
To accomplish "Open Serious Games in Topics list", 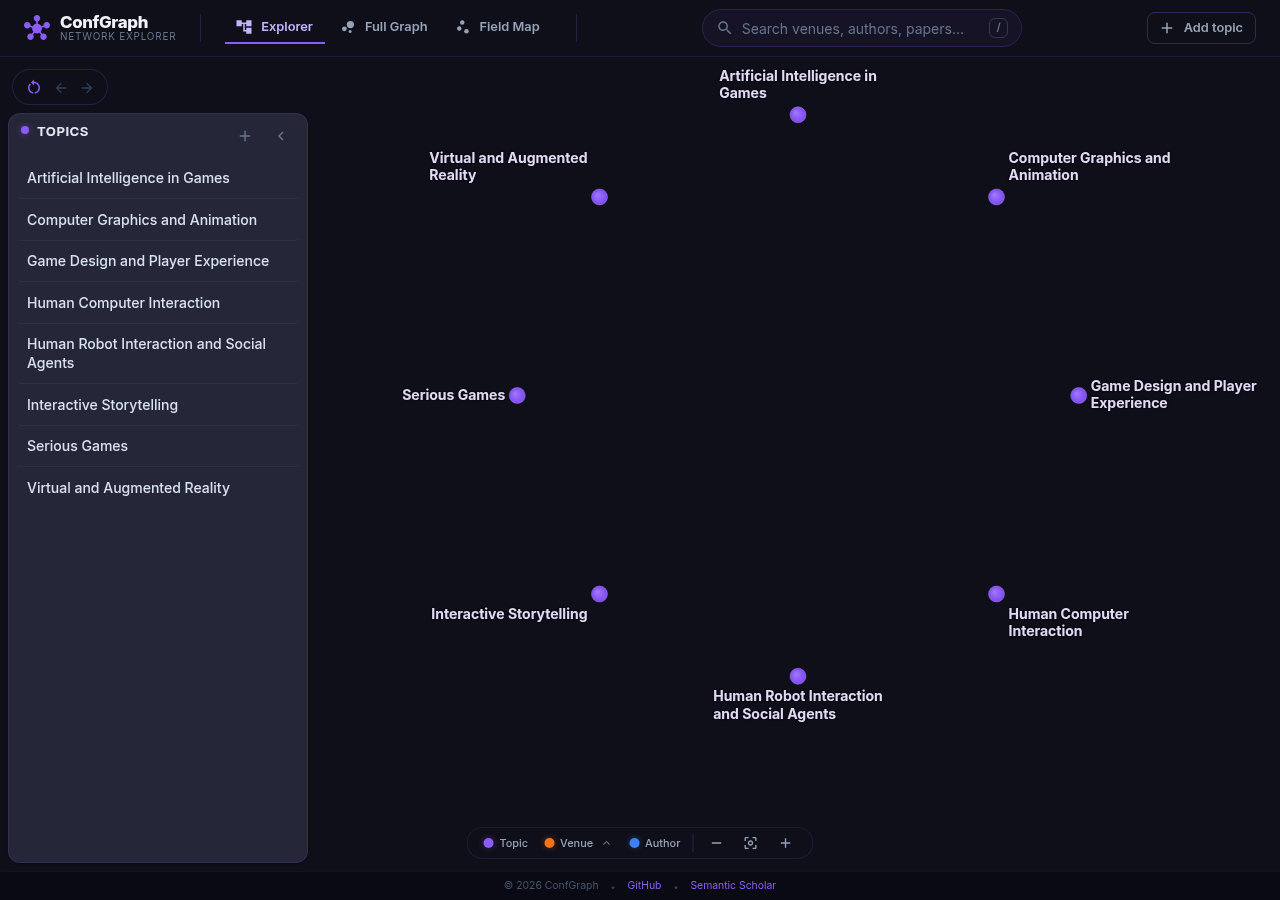I will [158, 446].
